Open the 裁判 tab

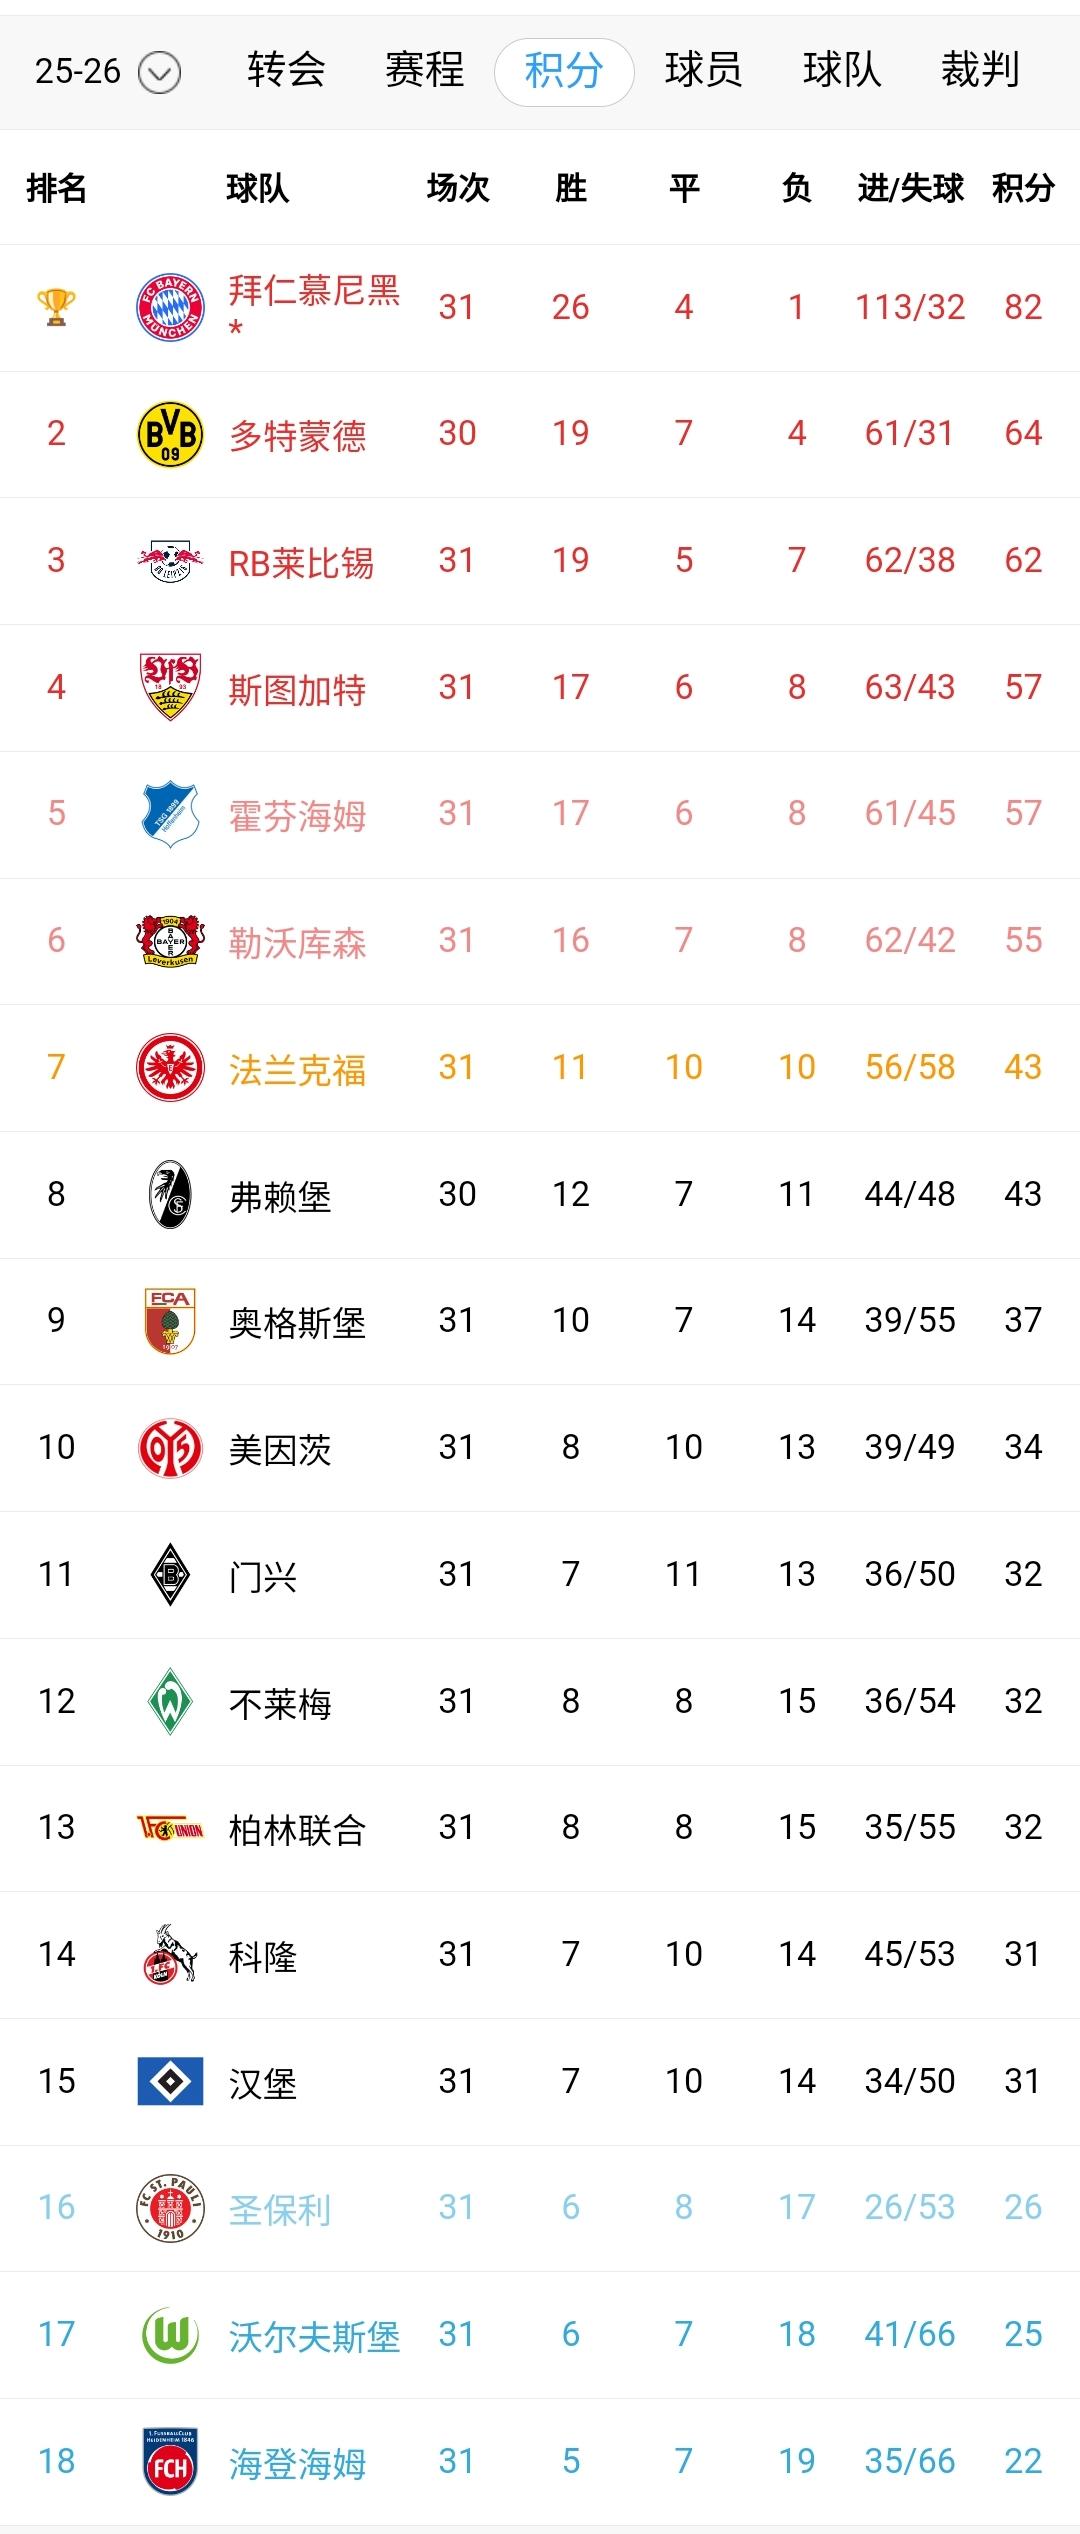(x=980, y=71)
